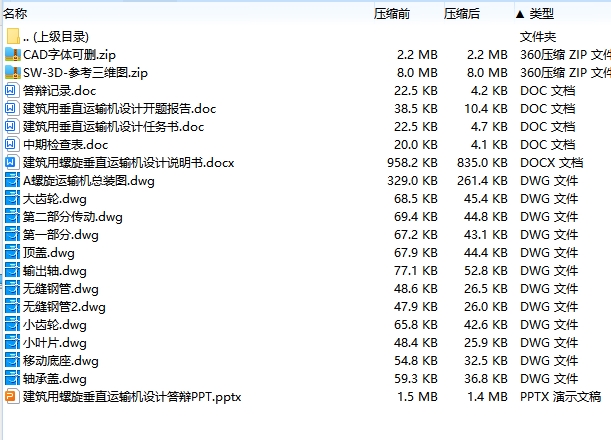Select the file name CAD字体可删.zip

pos(69,55)
